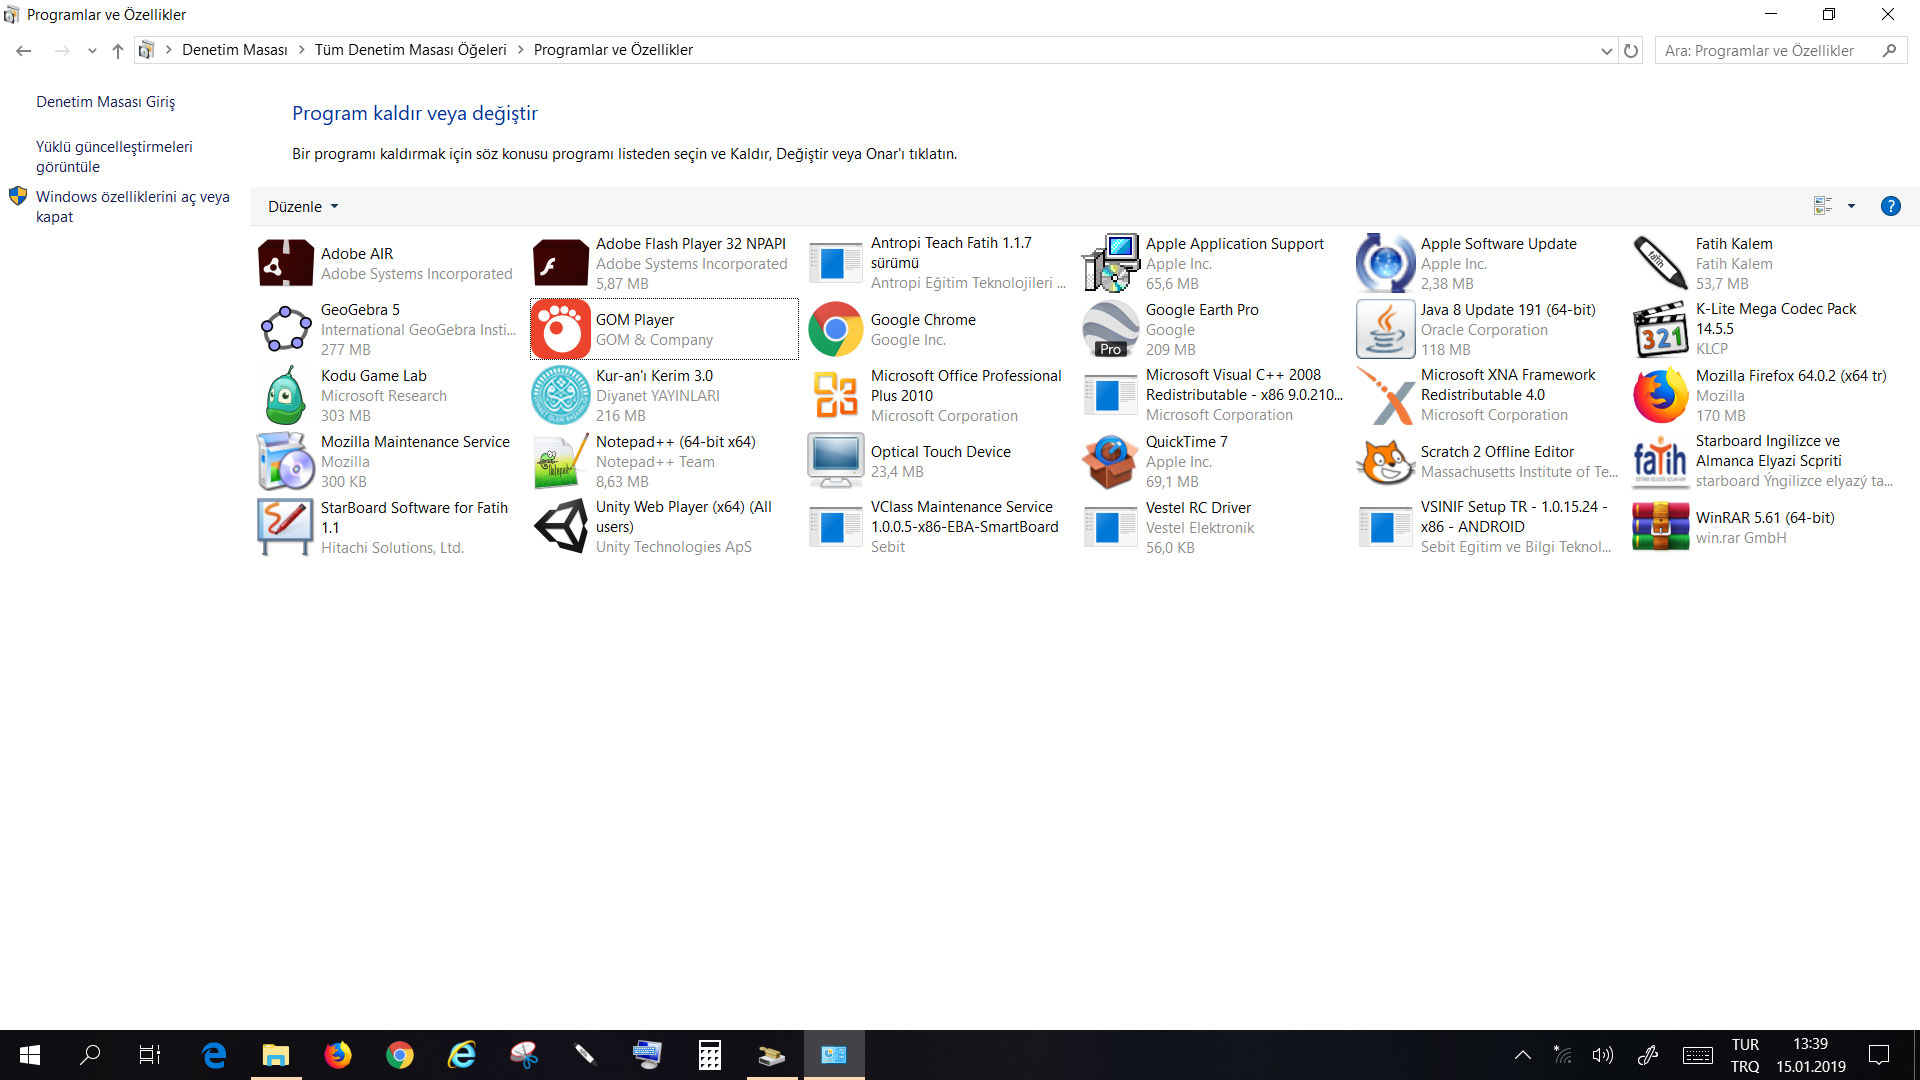The image size is (1920, 1080).
Task: Select Antropi Teach Fatih 1.1.7 sürümü entry
Action: [937, 264]
